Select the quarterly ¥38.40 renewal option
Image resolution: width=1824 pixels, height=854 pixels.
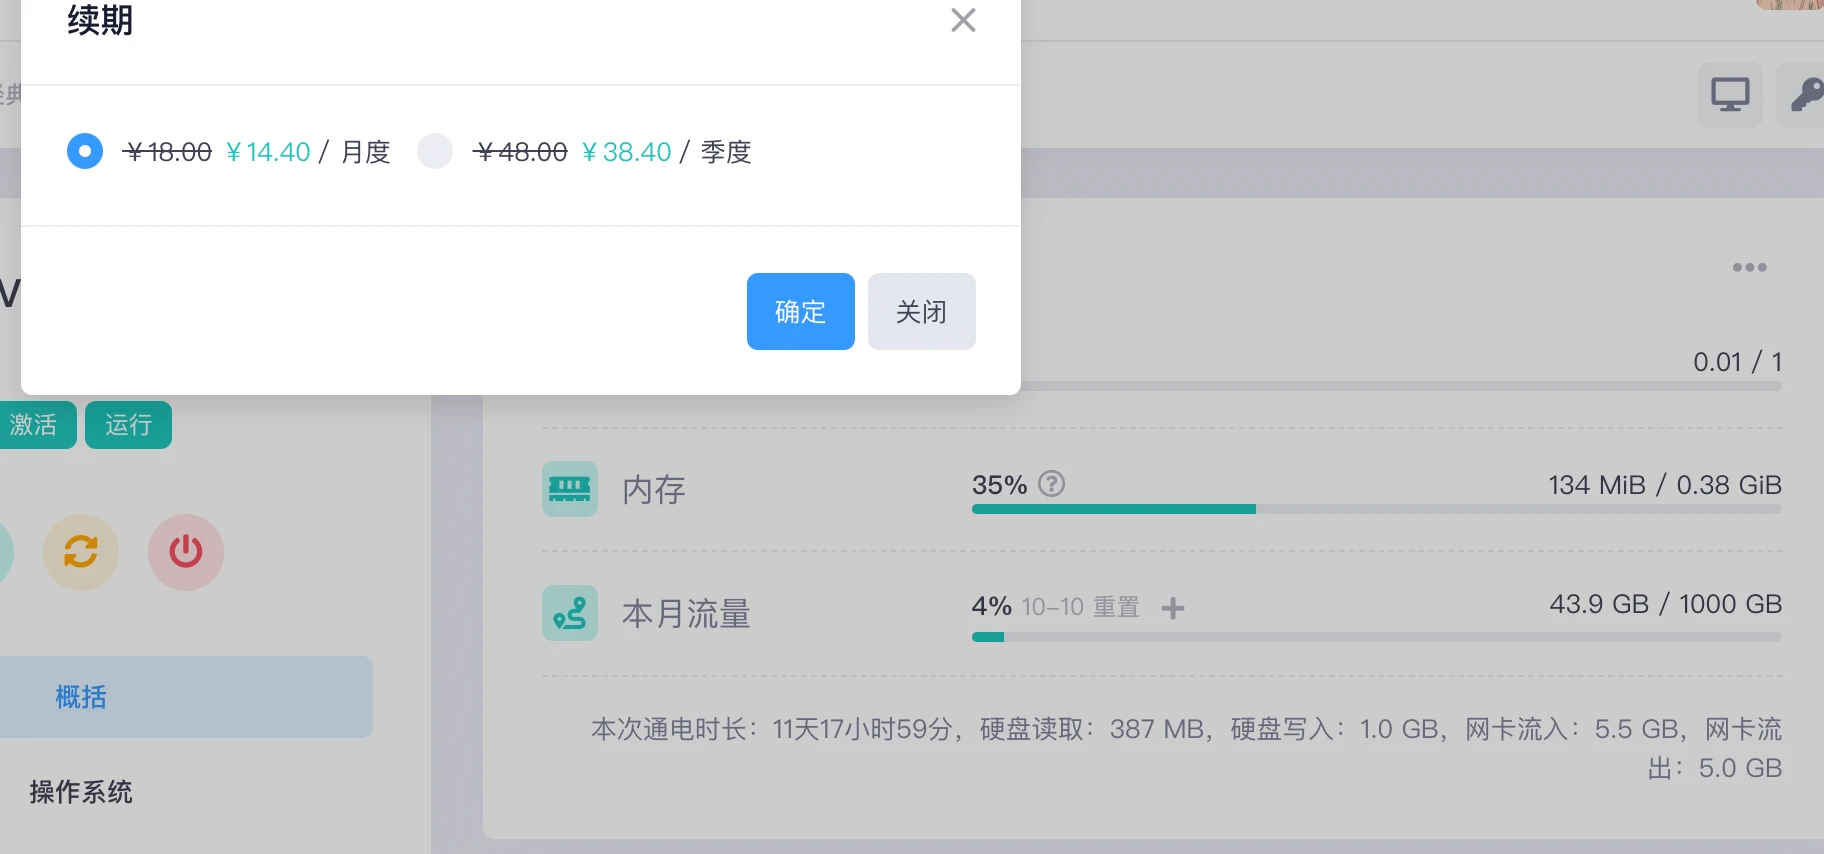click(x=435, y=151)
